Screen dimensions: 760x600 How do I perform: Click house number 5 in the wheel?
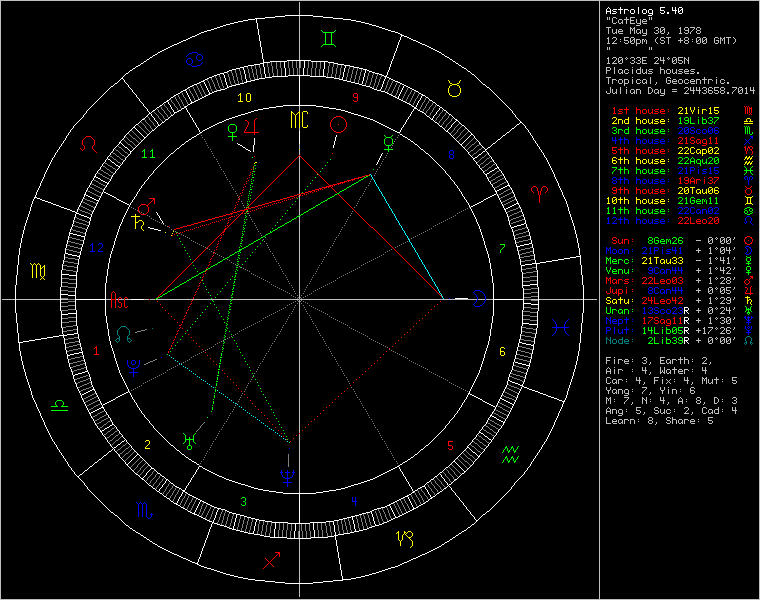(450, 445)
